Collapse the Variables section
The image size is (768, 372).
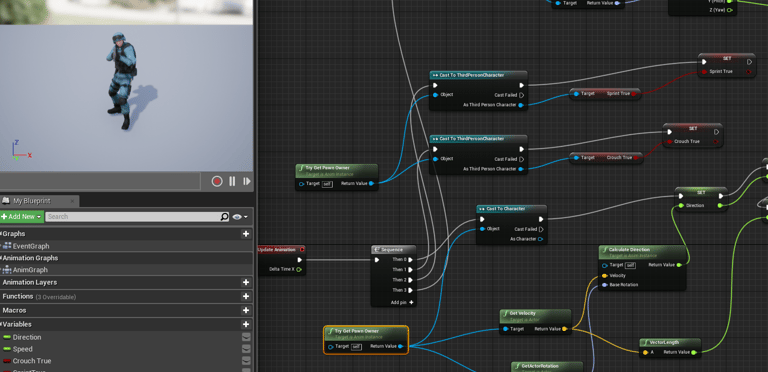coord(1,324)
